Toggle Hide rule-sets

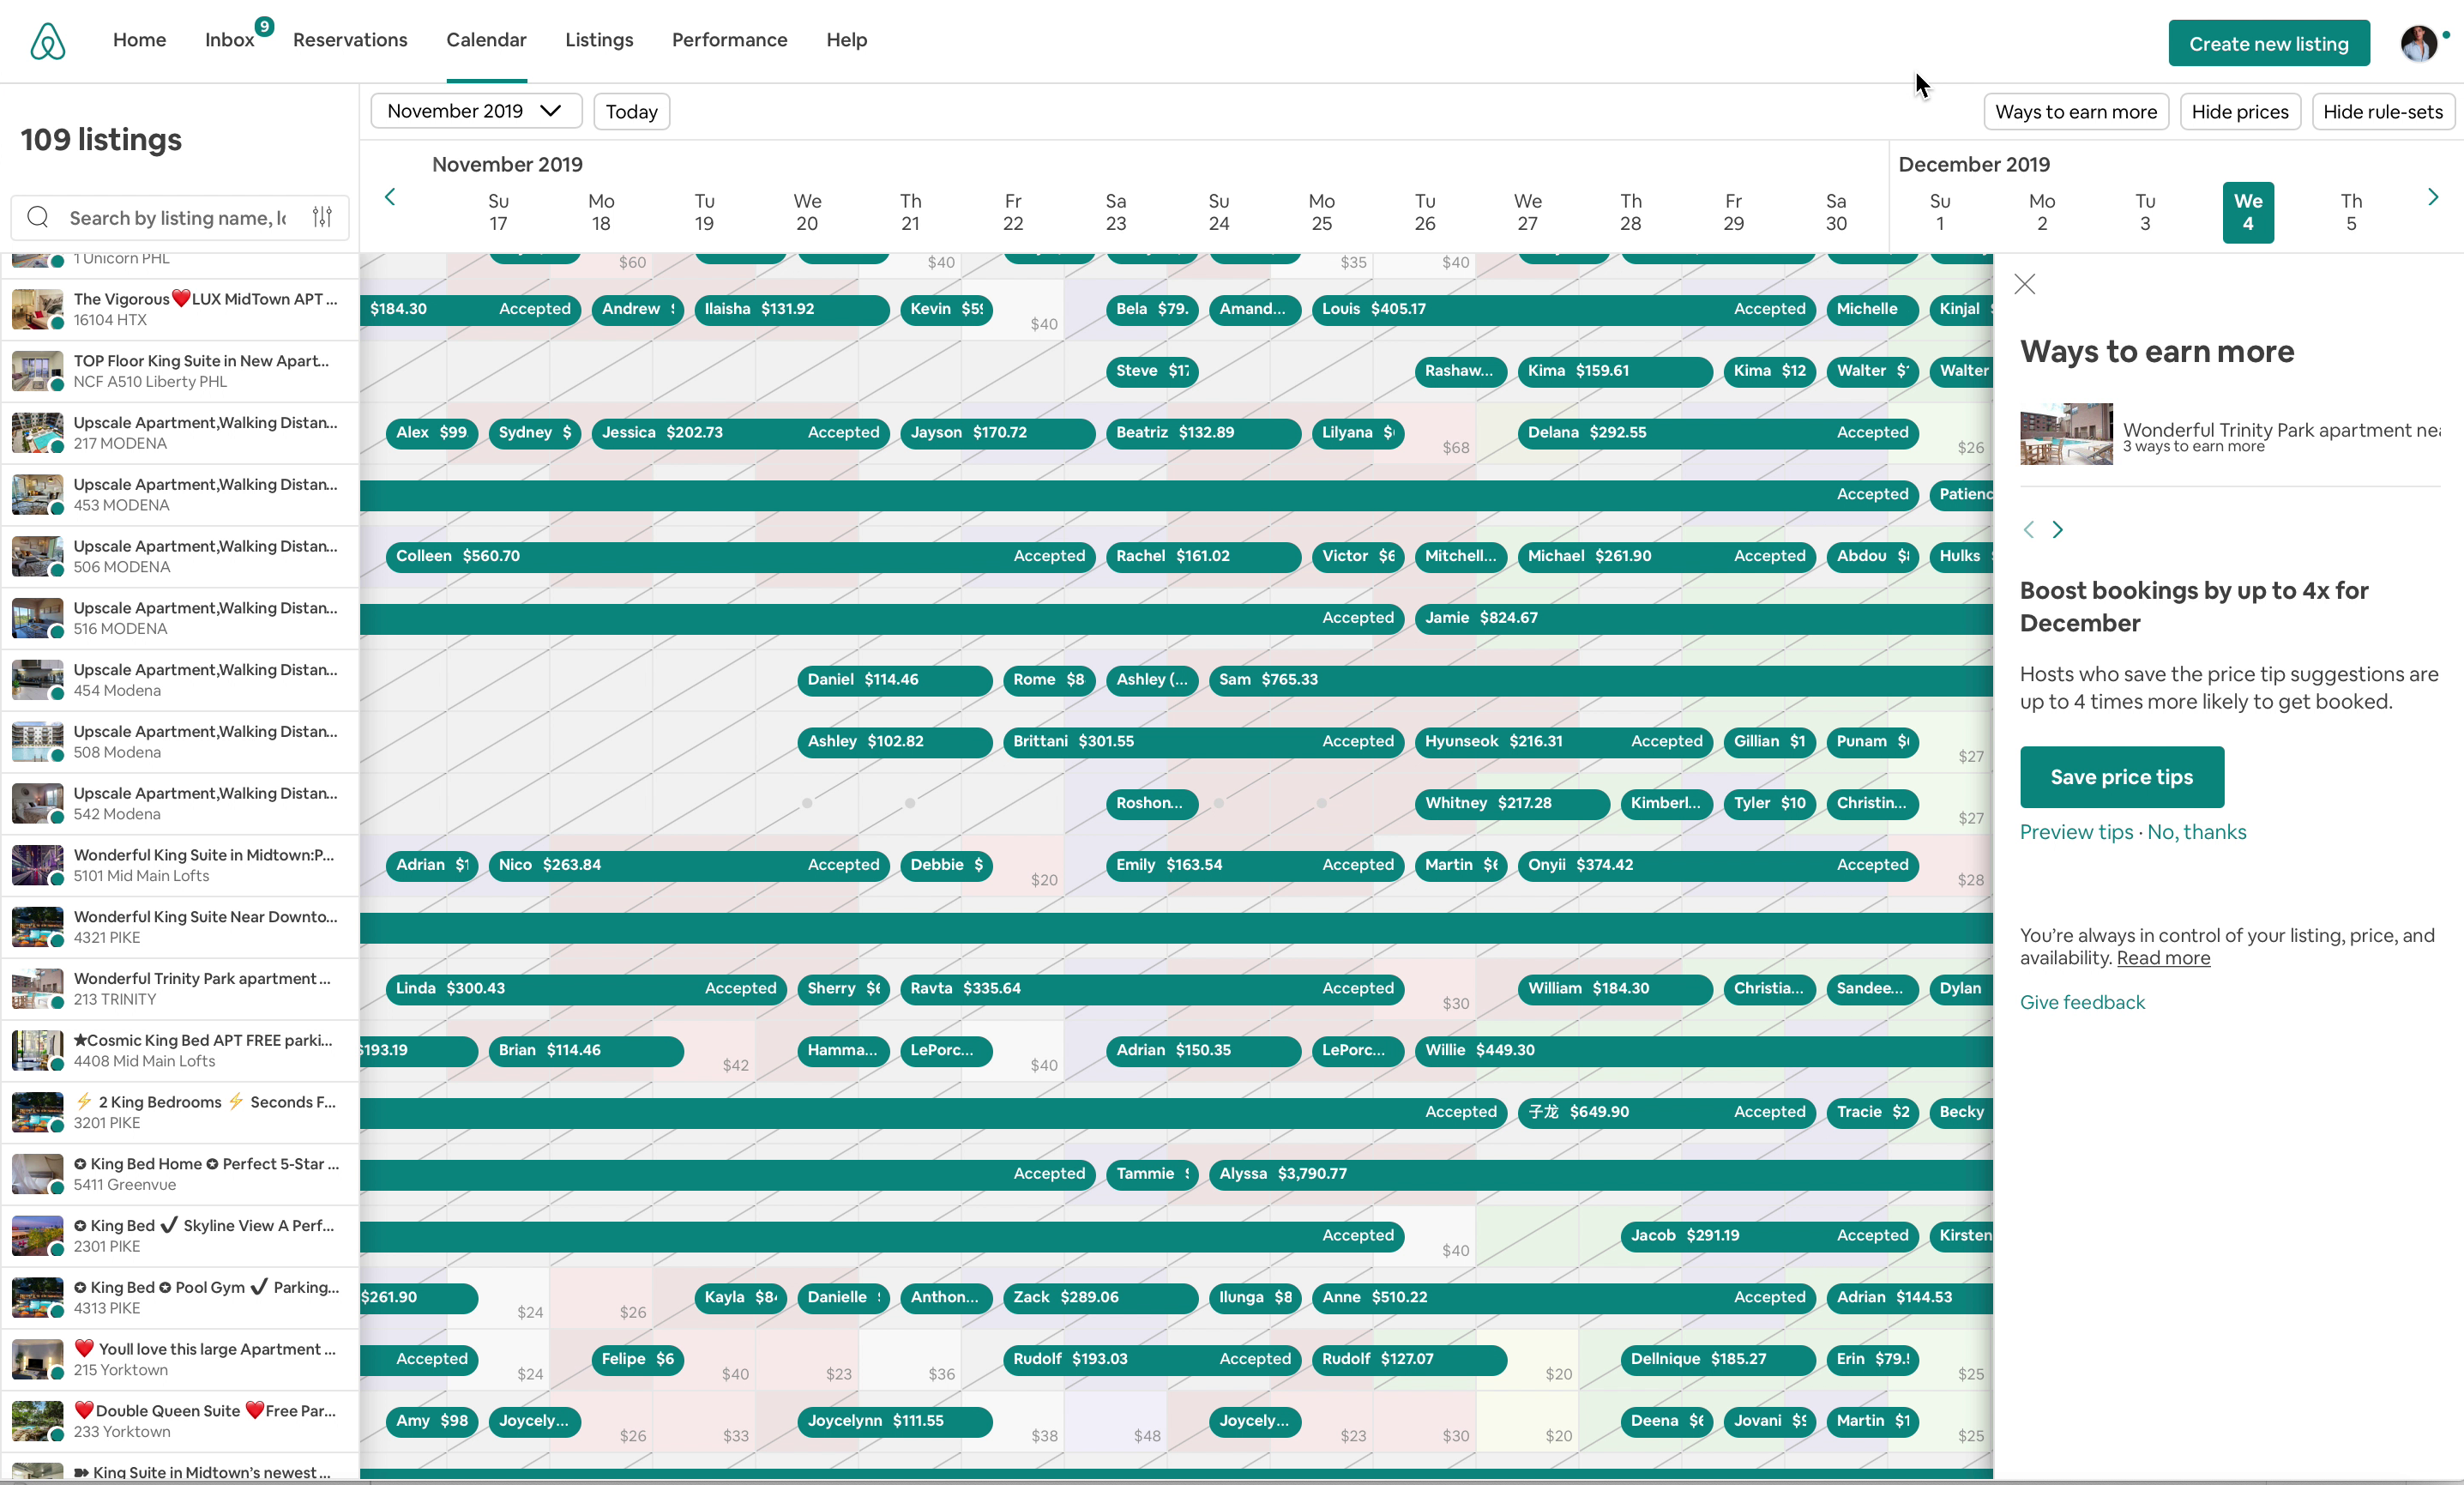coord(2383,111)
